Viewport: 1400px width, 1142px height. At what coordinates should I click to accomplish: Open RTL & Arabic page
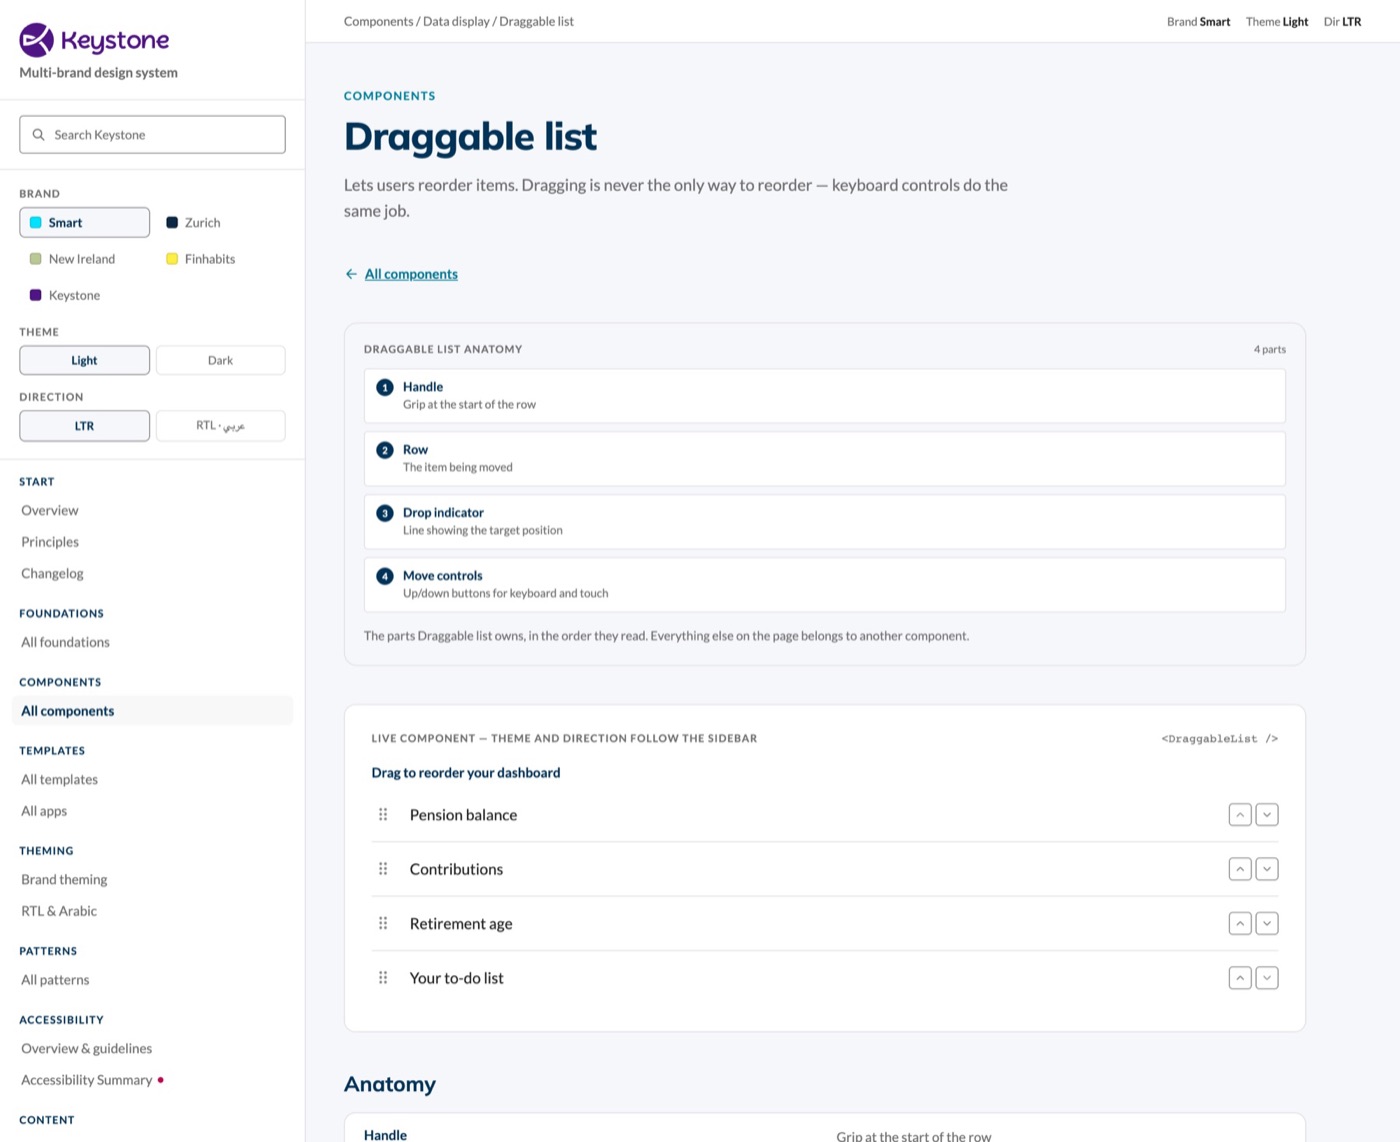pyautogui.click(x=59, y=911)
